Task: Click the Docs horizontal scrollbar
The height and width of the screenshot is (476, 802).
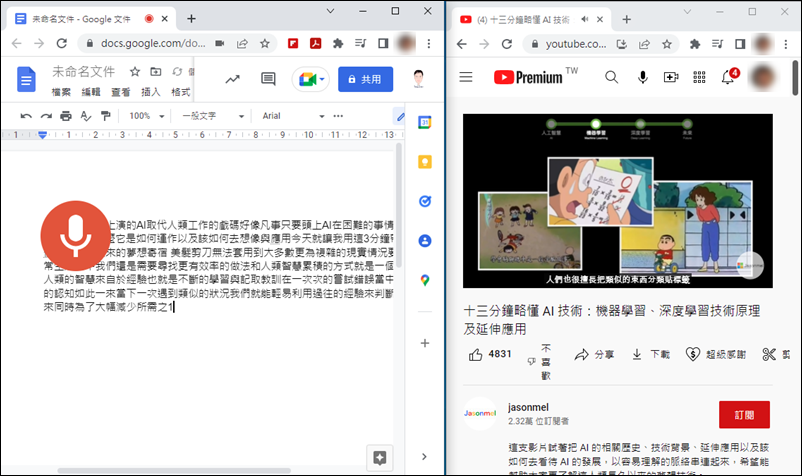Action: 174,470
